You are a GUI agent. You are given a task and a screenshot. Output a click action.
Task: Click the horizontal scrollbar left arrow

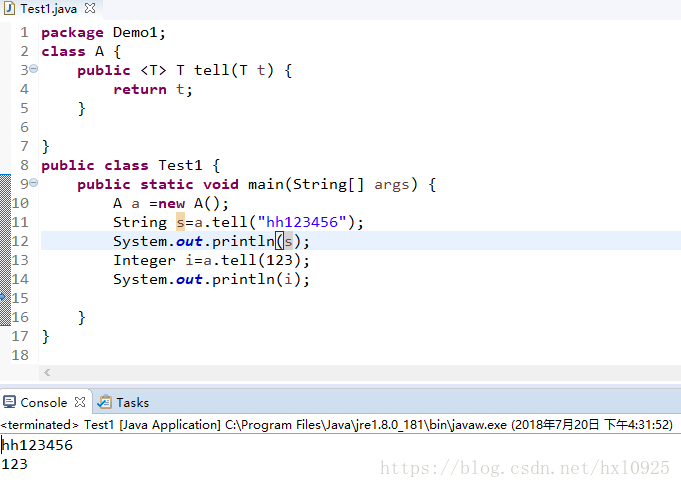pyautogui.click(x=47, y=372)
